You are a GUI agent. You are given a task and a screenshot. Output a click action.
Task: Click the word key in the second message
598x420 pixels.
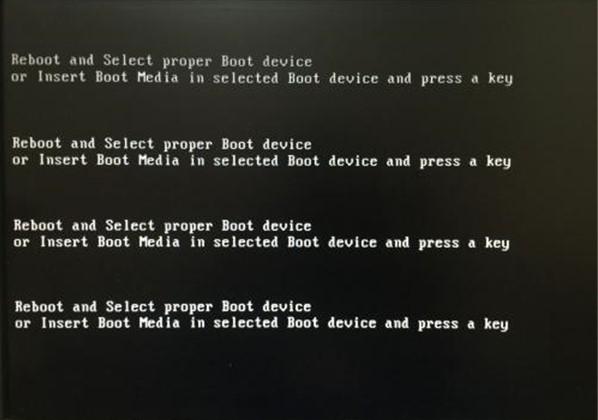pyautogui.click(x=498, y=162)
